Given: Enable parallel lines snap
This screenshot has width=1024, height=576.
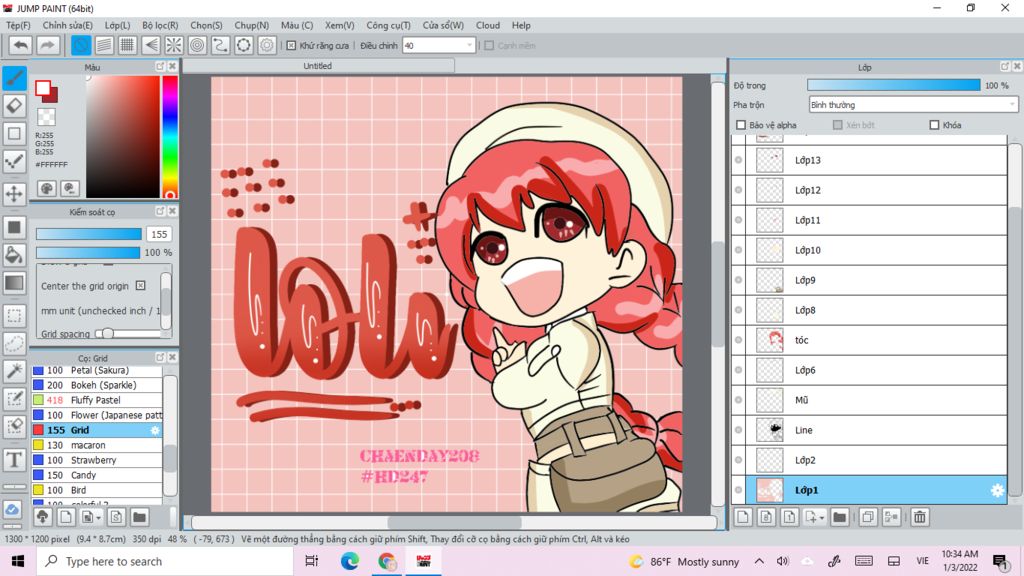Looking at the screenshot, I should point(104,45).
